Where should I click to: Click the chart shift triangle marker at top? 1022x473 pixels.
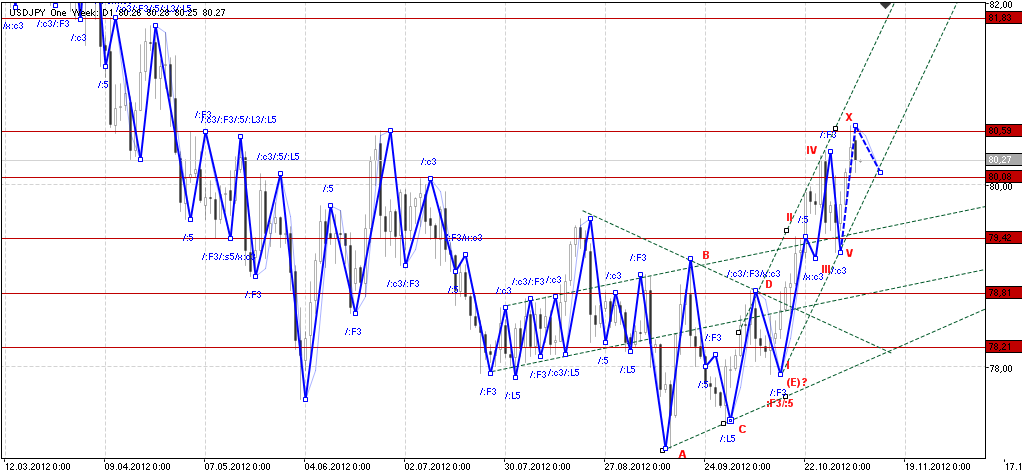(x=886, y=5)
